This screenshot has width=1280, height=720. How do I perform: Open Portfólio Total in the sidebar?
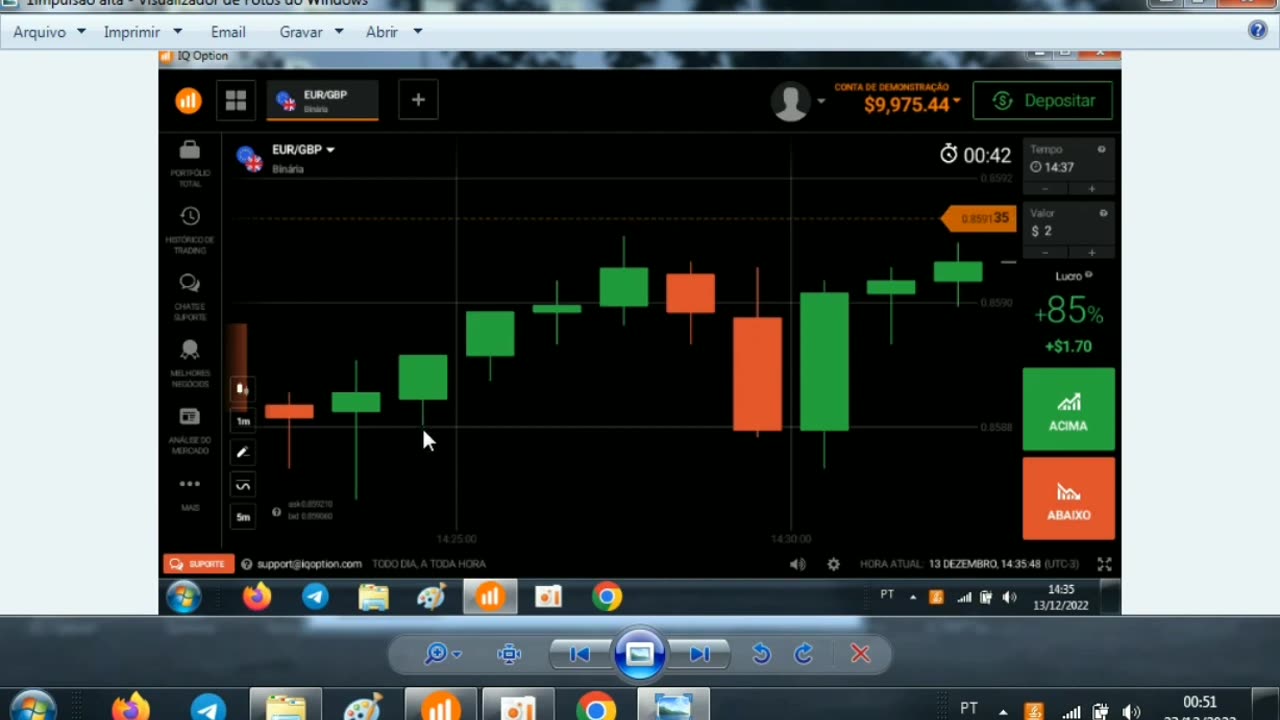(x=190, y=164)
